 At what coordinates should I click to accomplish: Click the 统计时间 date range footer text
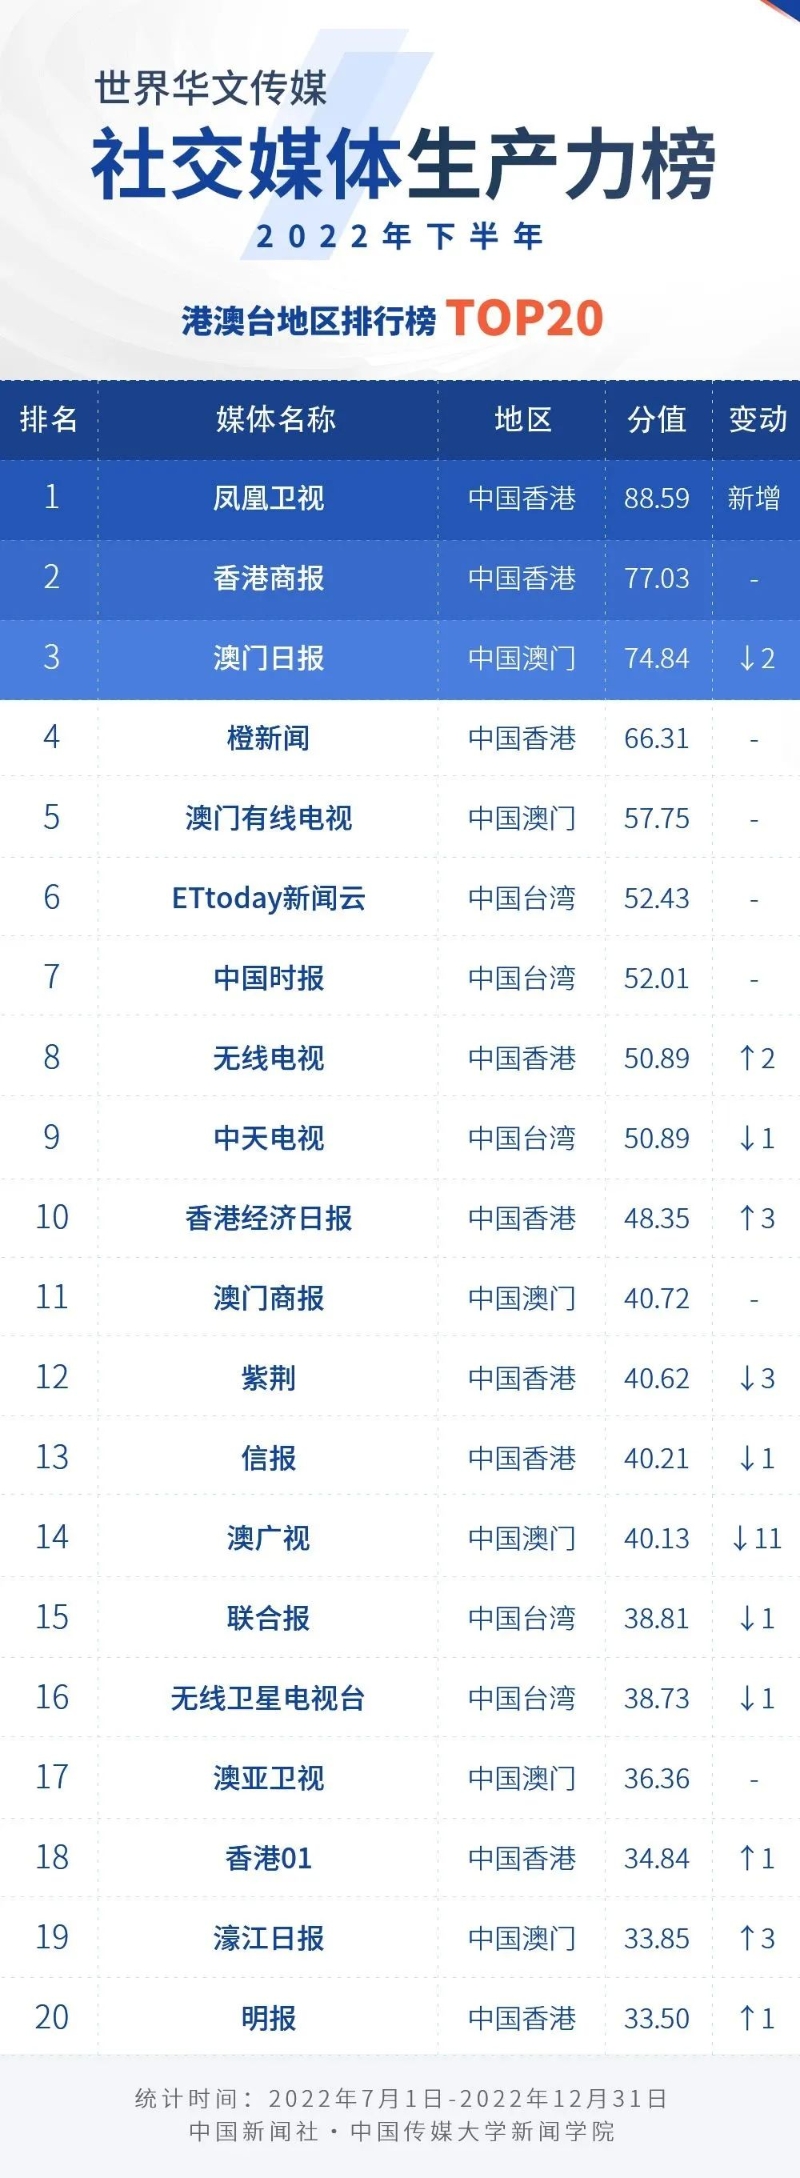point(401,2098)
